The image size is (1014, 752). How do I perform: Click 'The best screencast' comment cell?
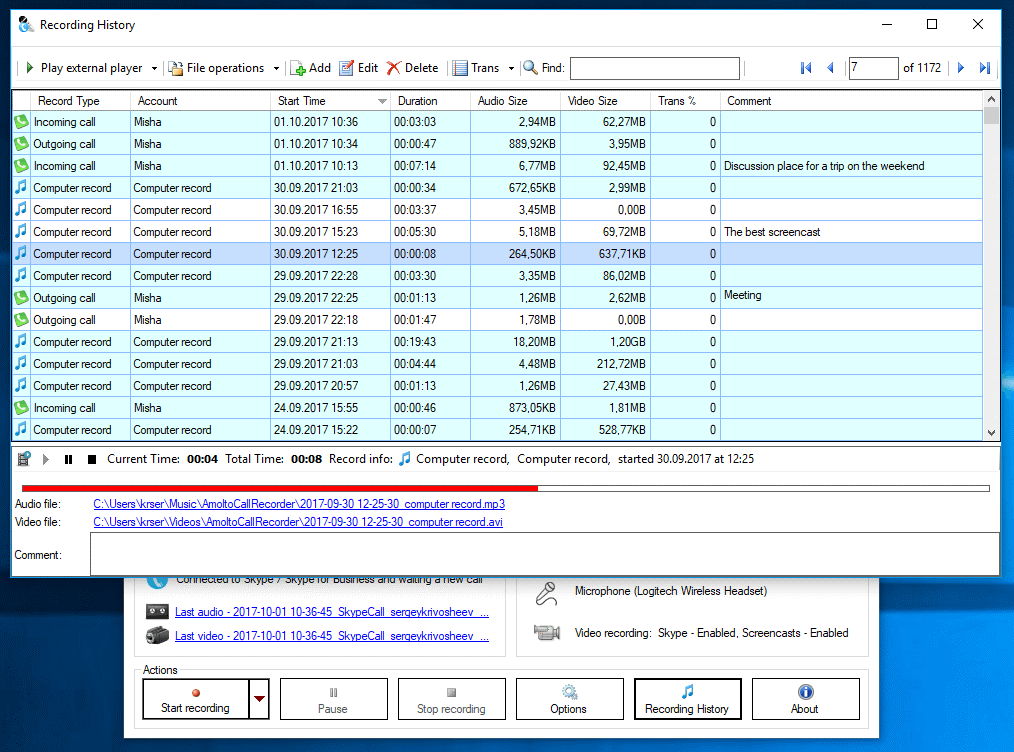point(851,232)
